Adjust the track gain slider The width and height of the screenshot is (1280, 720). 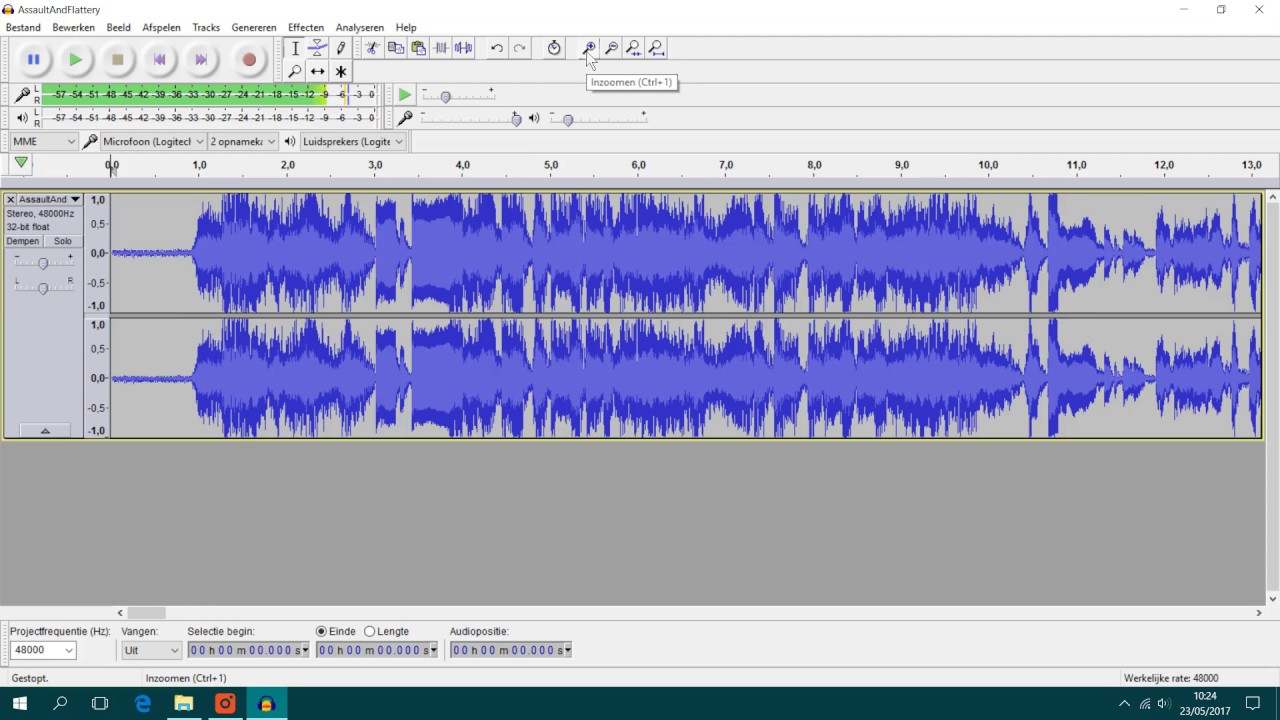[x=42, y=263]
